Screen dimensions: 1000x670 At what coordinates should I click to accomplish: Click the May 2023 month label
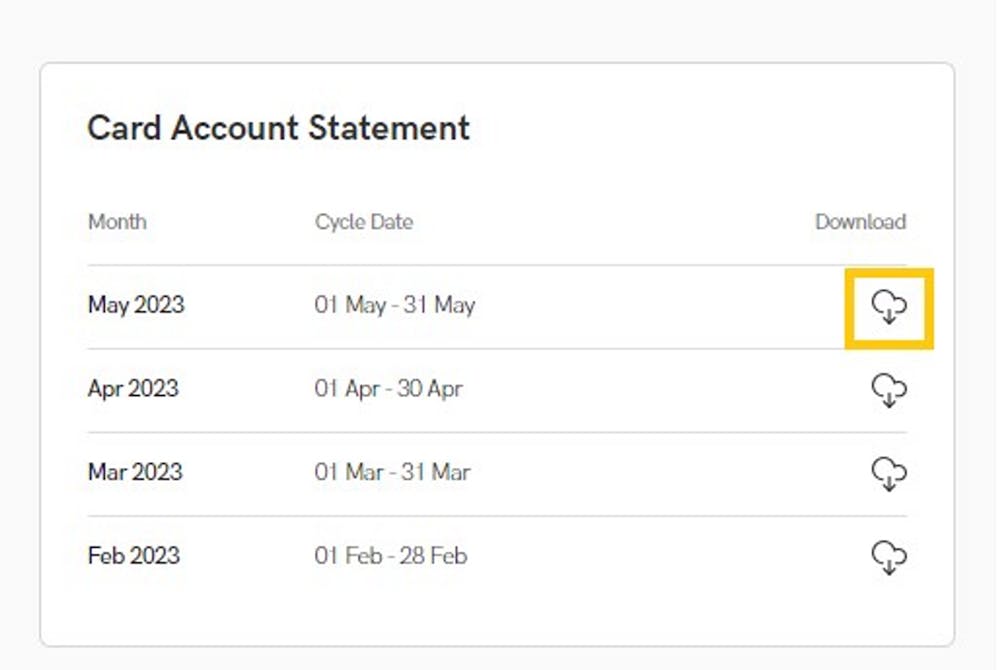(x=136, y=305)
